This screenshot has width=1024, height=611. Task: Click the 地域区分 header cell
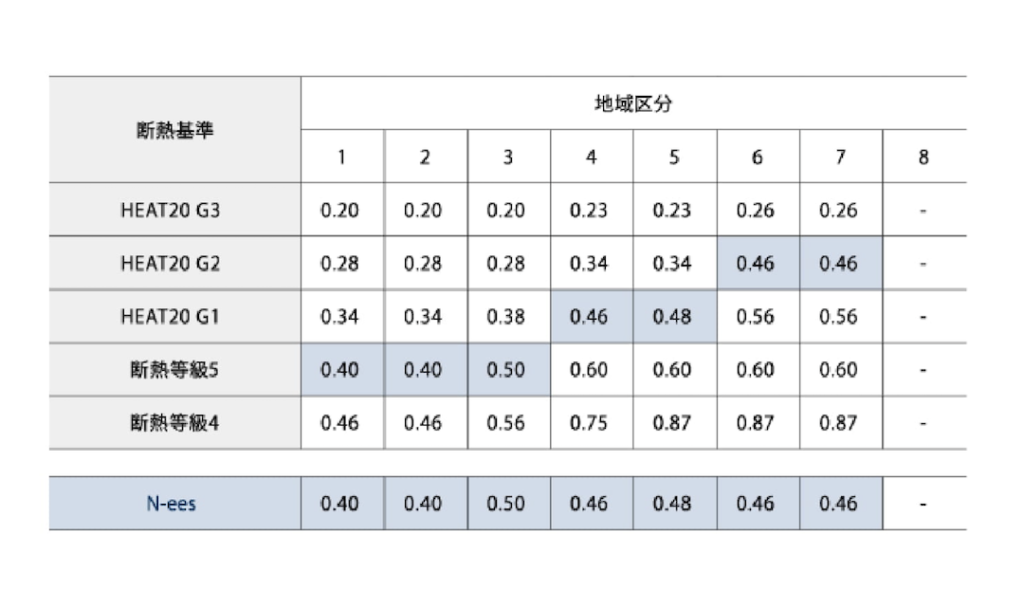(x=633, y=104)
